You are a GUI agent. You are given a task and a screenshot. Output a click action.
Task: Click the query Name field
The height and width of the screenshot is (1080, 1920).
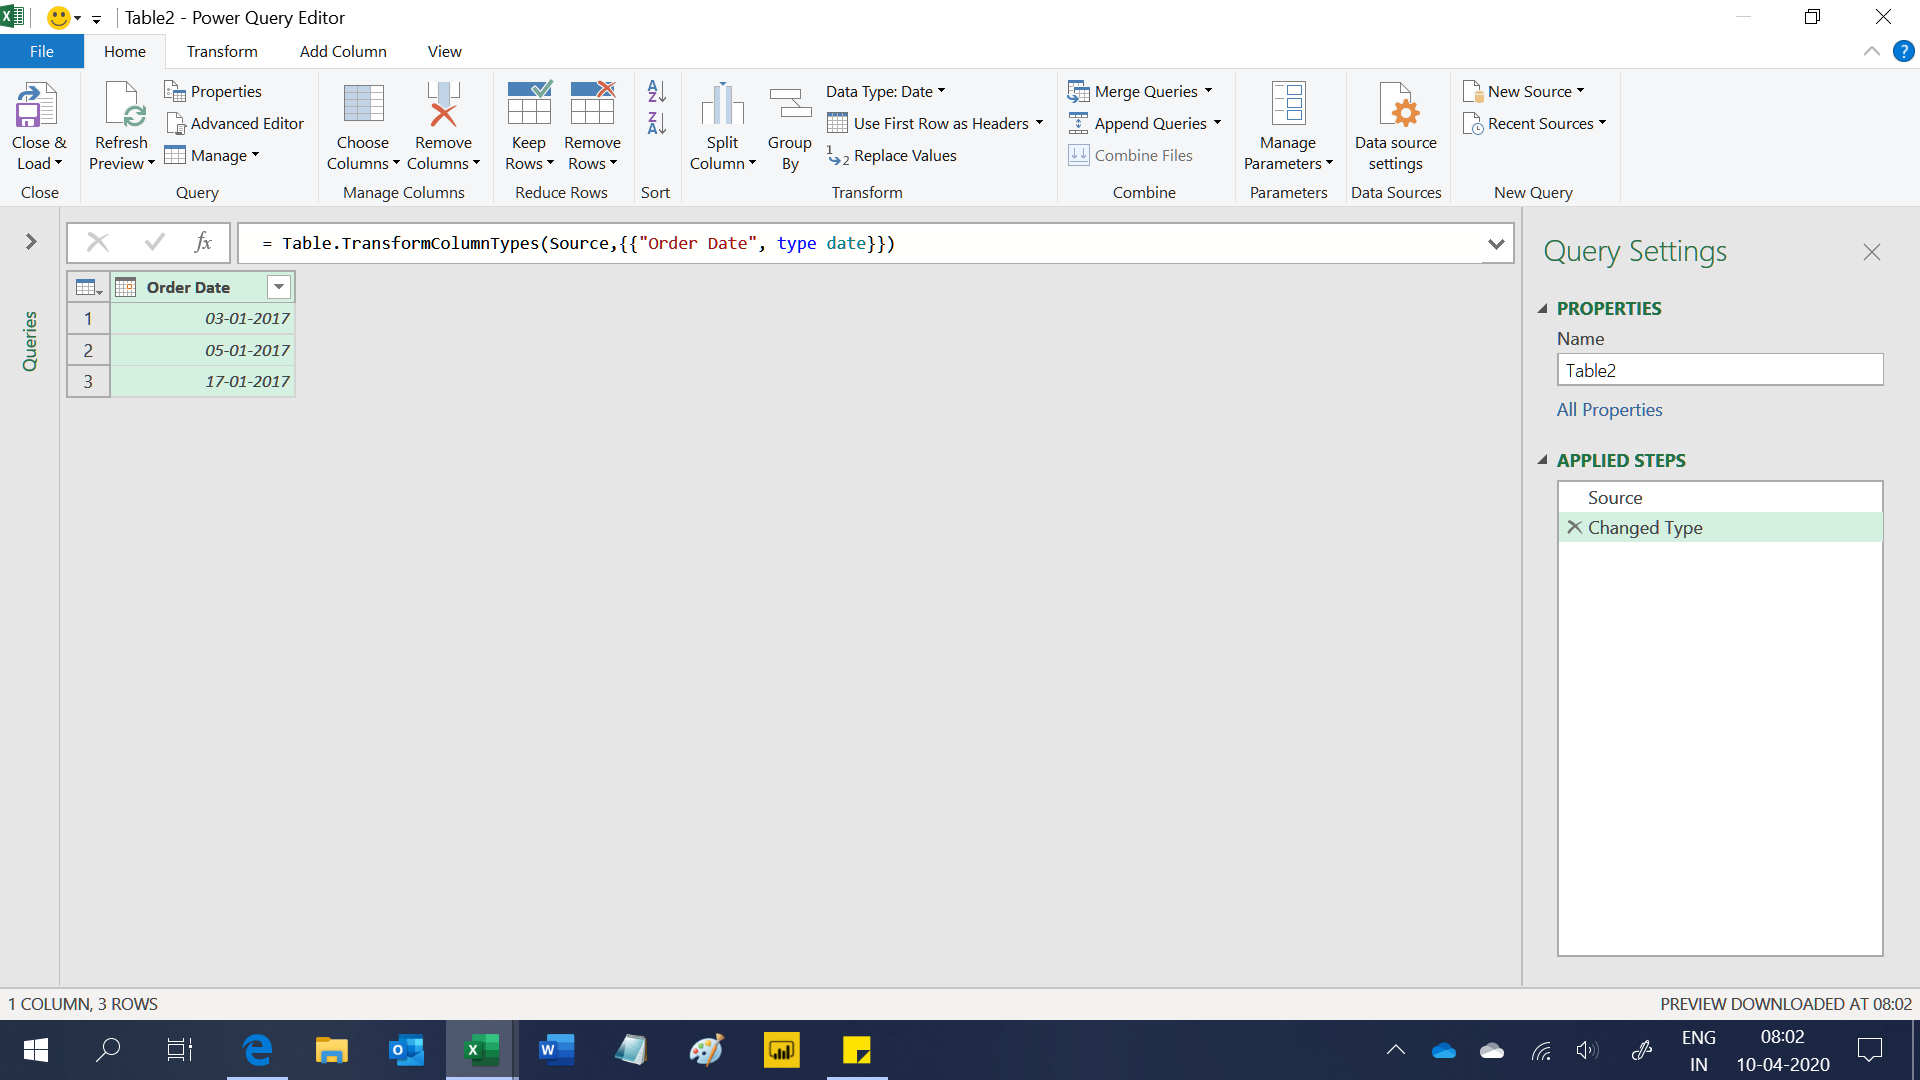[x=1720, y=370]
